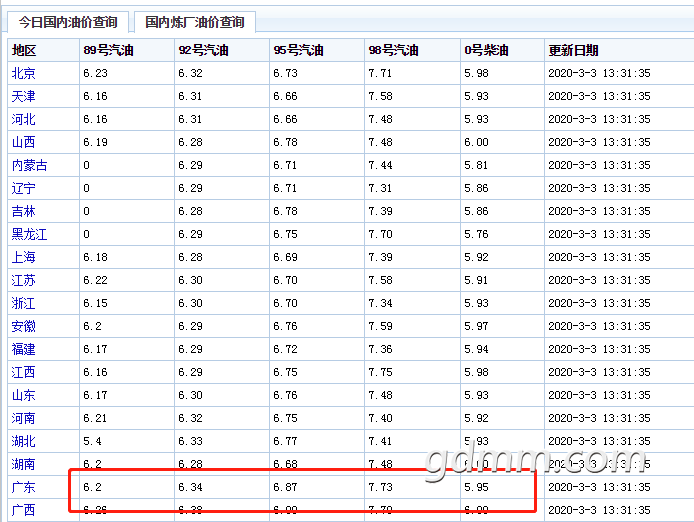Open the 湖北 region link

pos(23,441)
